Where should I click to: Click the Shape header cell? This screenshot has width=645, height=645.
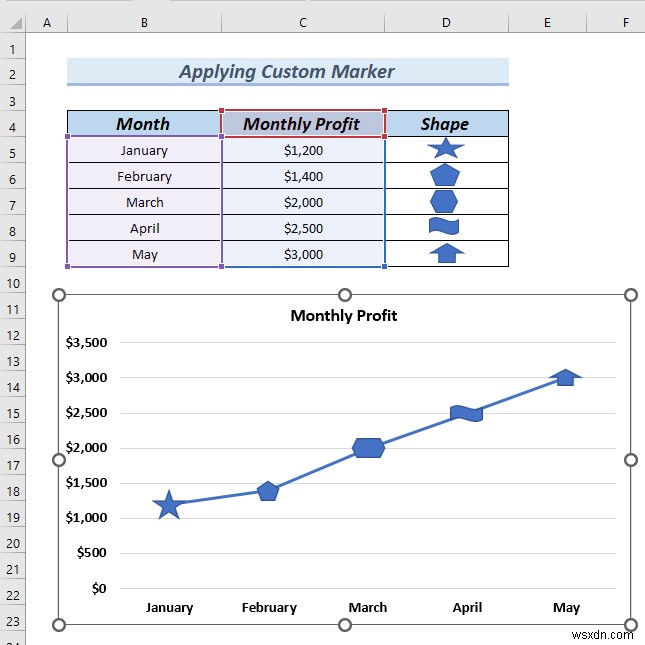(x=446, y=124)
